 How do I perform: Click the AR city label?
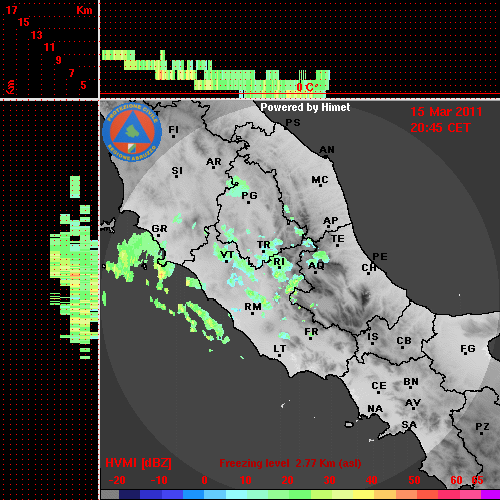click(x=214, y=162)
